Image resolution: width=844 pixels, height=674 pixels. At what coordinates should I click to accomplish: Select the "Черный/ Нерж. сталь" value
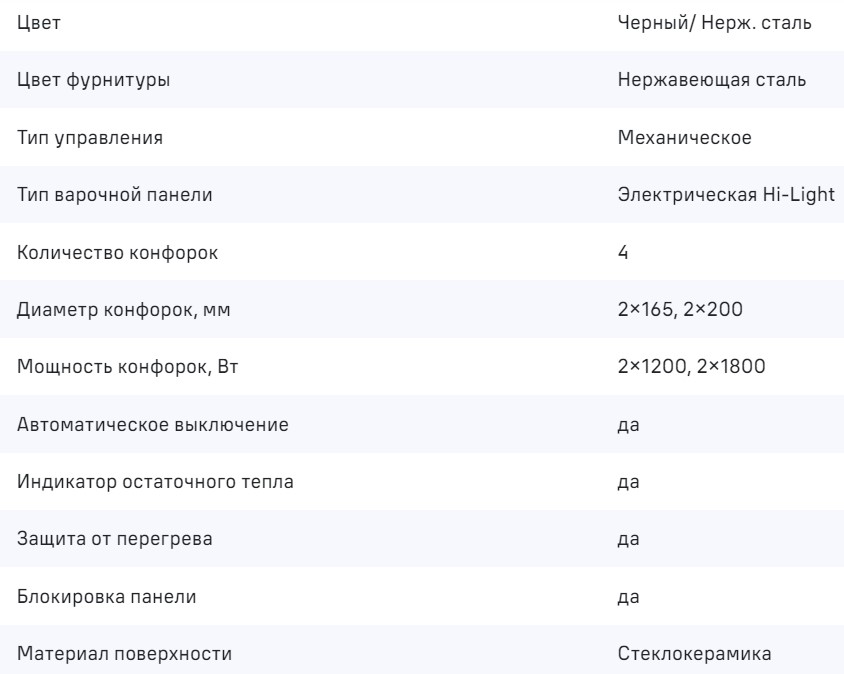[x=713, y=23]
